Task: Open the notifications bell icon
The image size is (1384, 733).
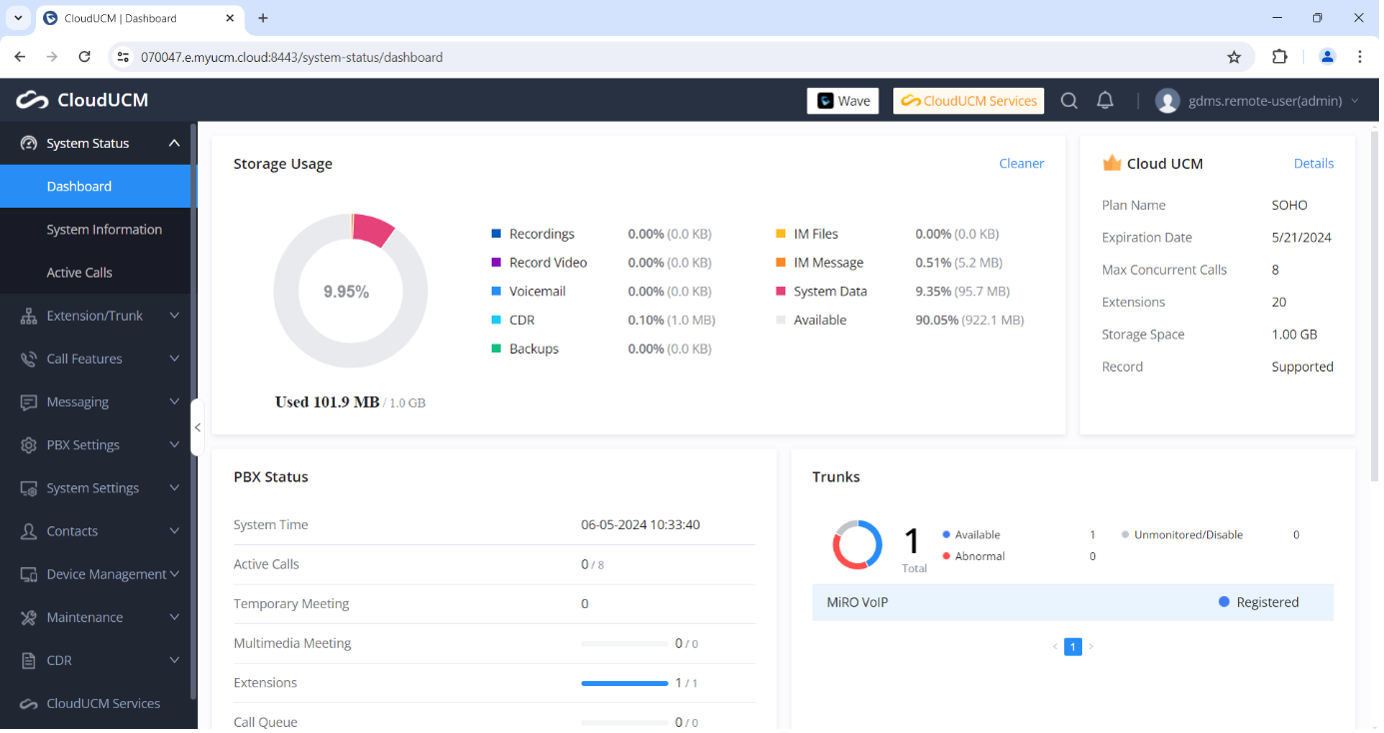Action: 1105,101
